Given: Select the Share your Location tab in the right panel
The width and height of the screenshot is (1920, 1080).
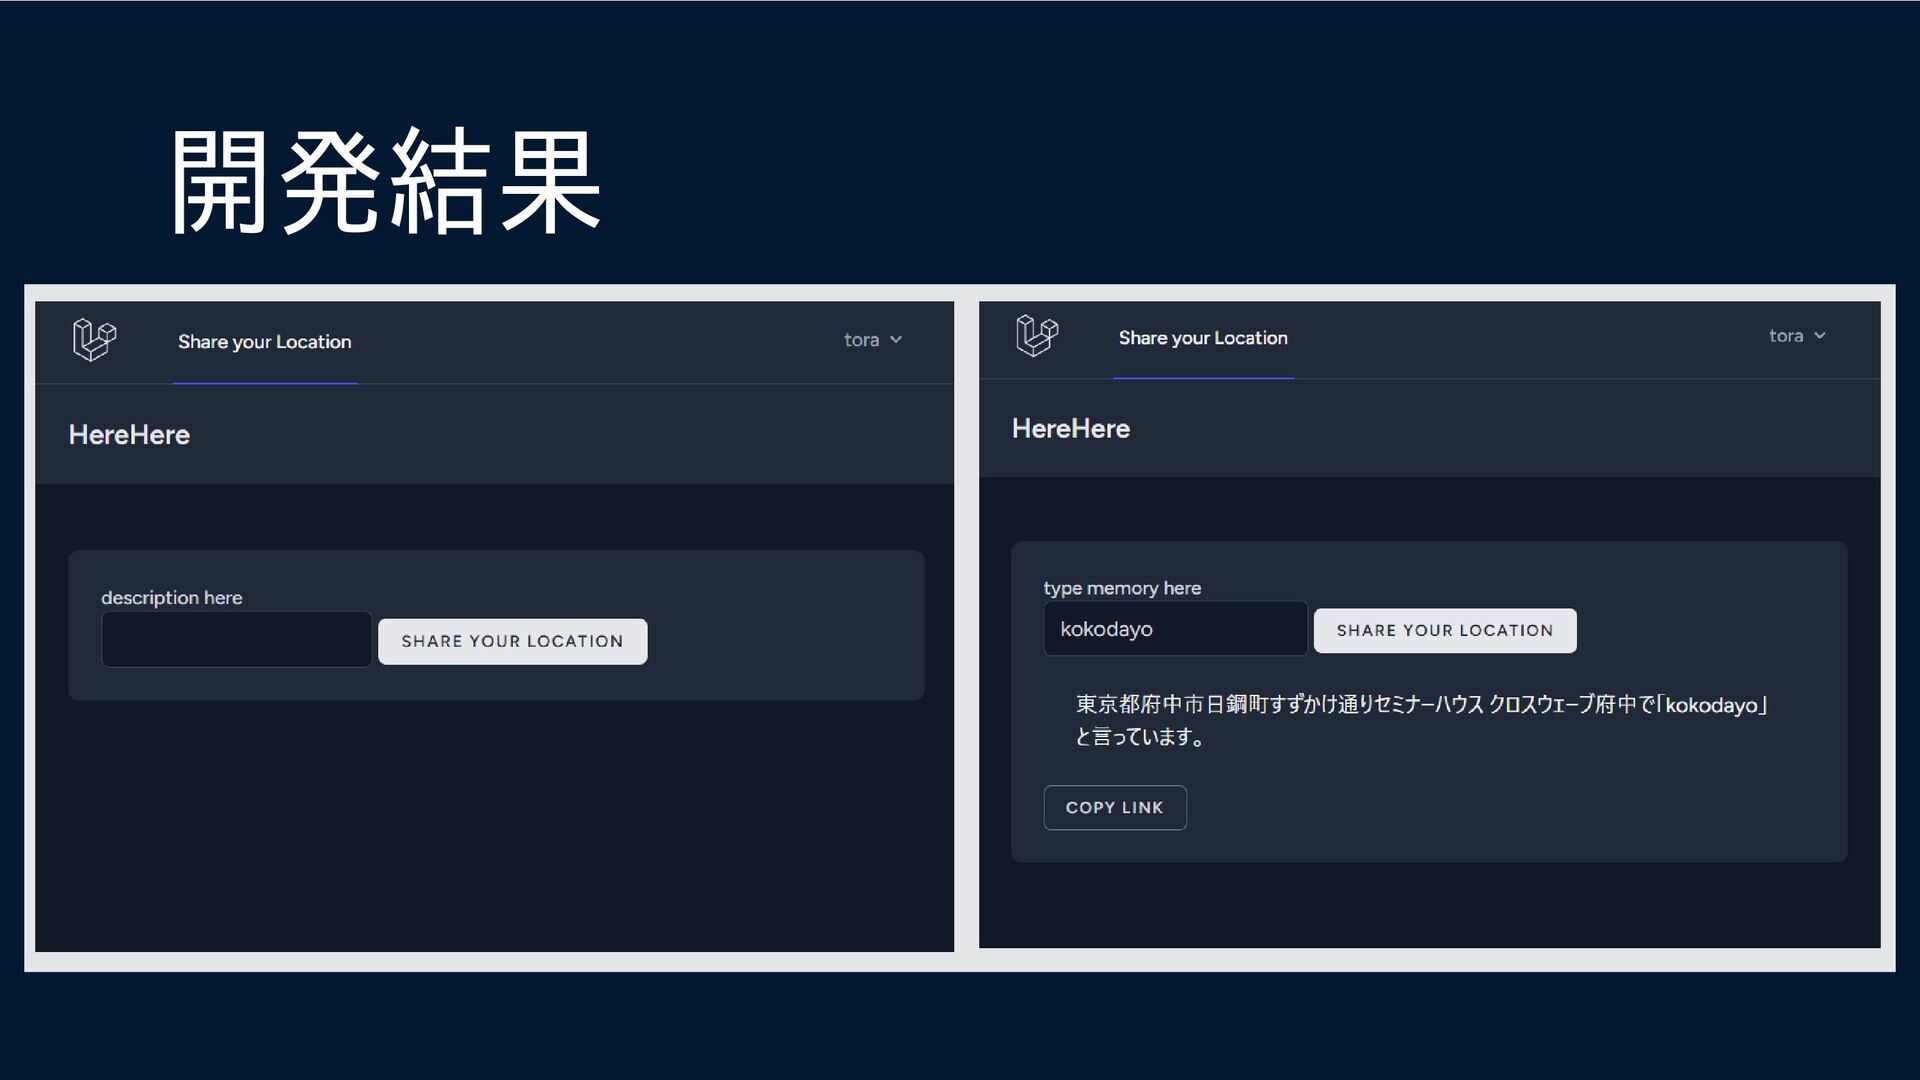Looking at the screenshot, I should [x=1203, y=338].
